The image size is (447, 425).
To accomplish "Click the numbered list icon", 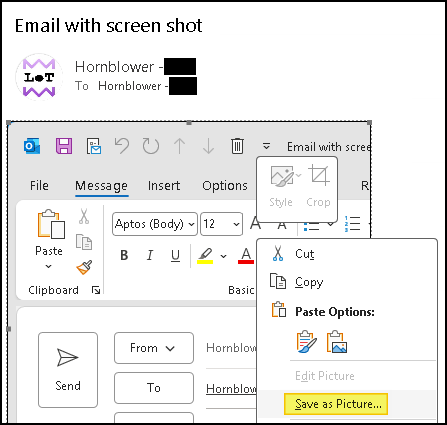I will 352,224.
